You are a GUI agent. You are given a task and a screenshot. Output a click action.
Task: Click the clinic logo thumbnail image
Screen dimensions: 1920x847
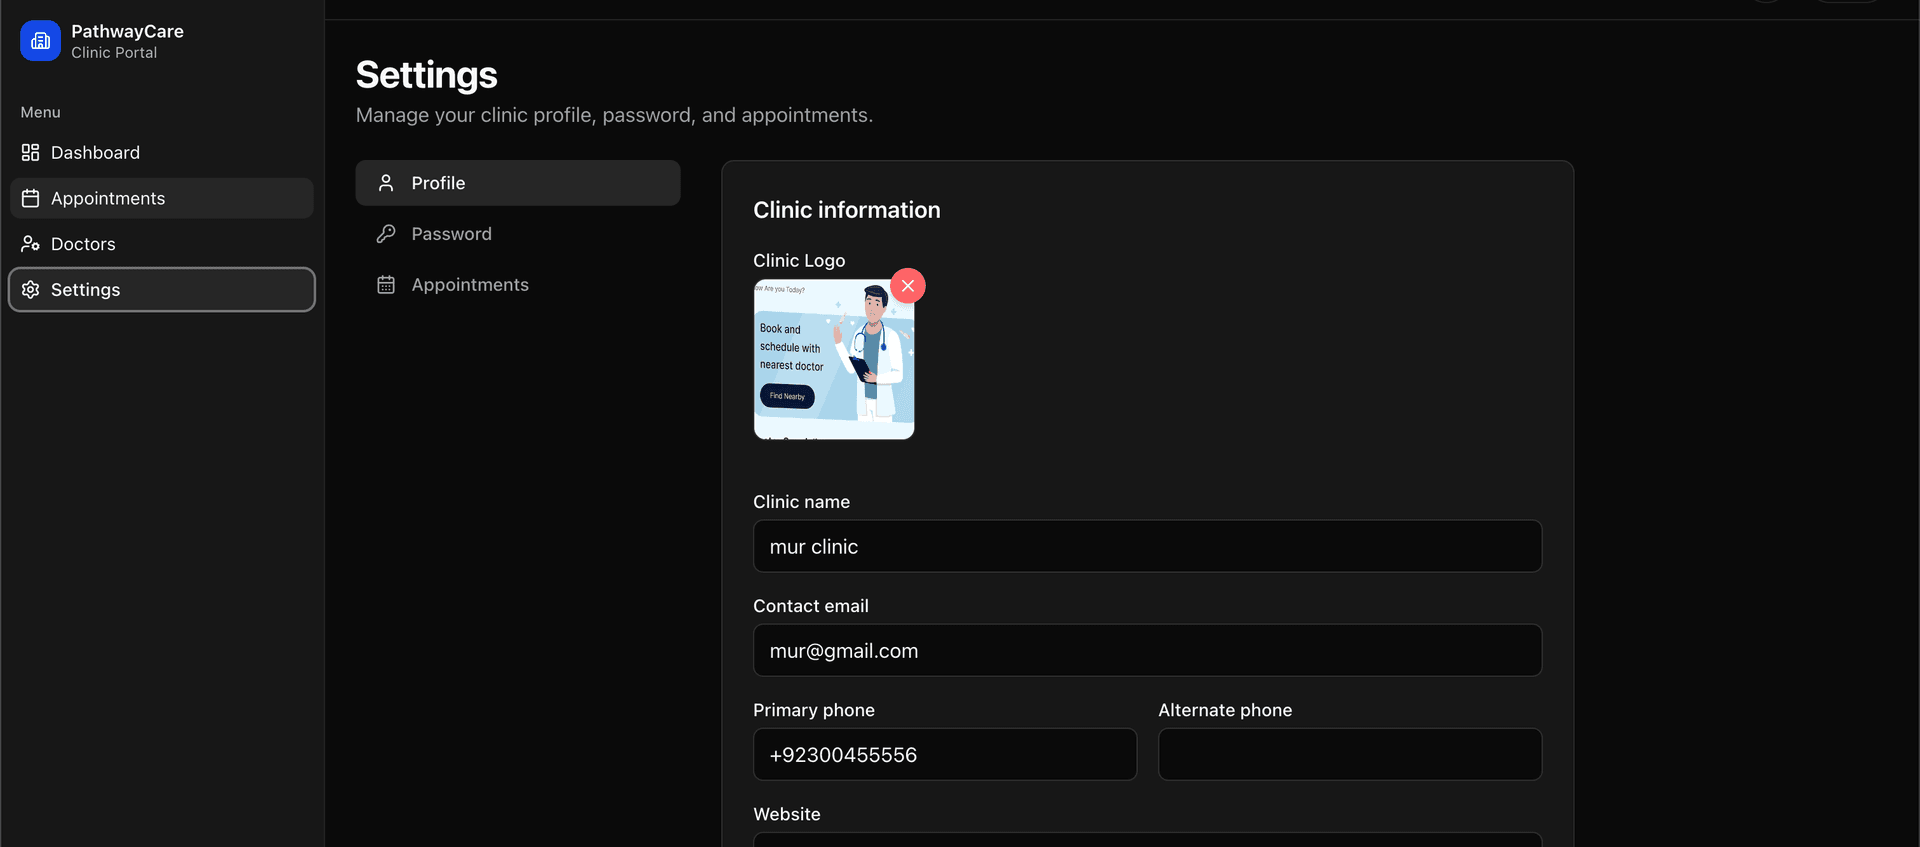click(x=834, y=359)
